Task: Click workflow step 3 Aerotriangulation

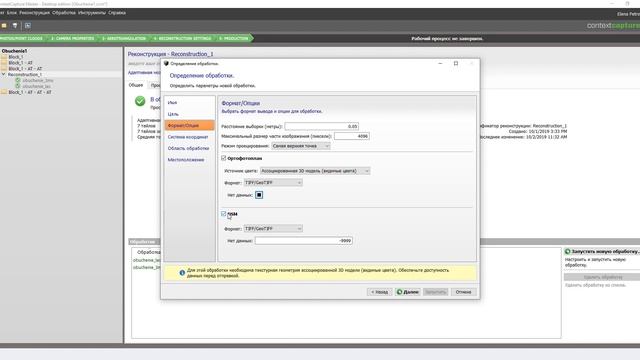Action: [124, 38]
